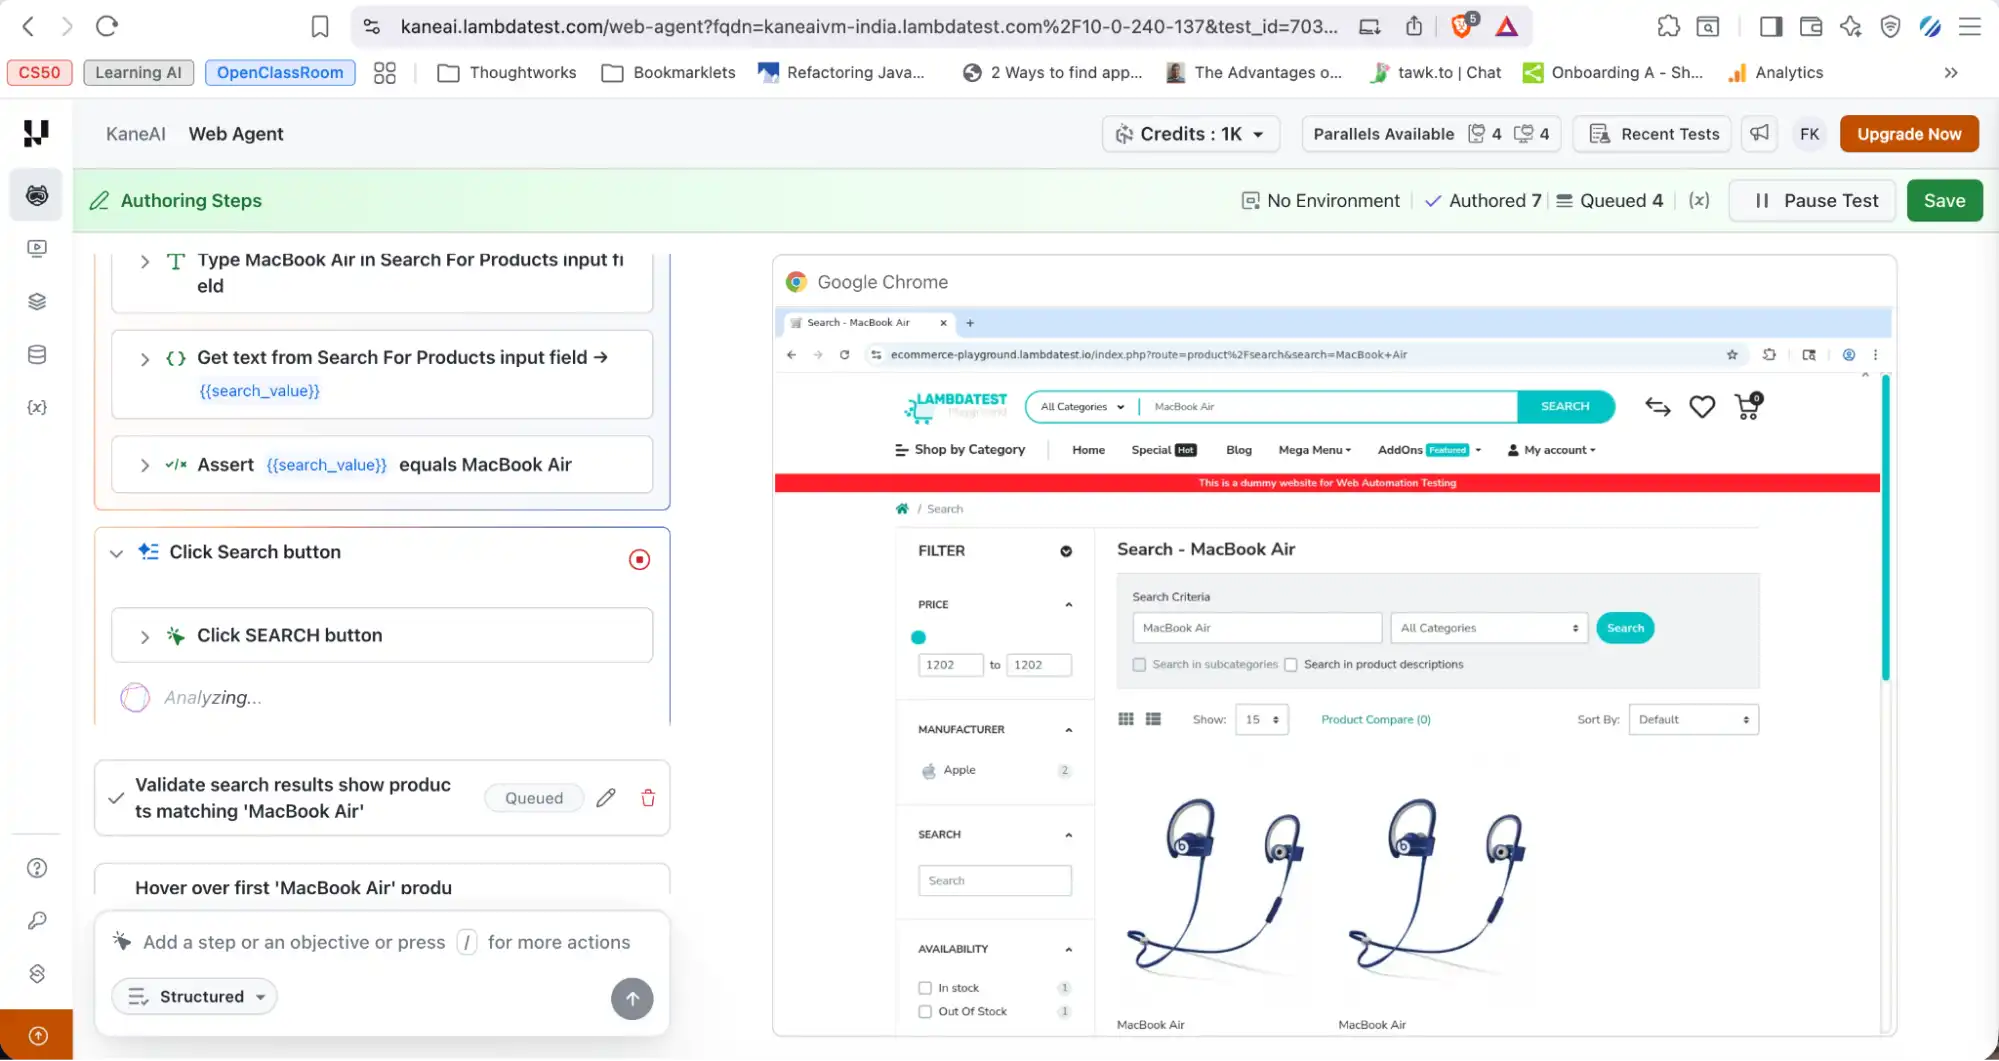Open the Special Hot menu item
The image size is (1999, 1061).
1163,450
